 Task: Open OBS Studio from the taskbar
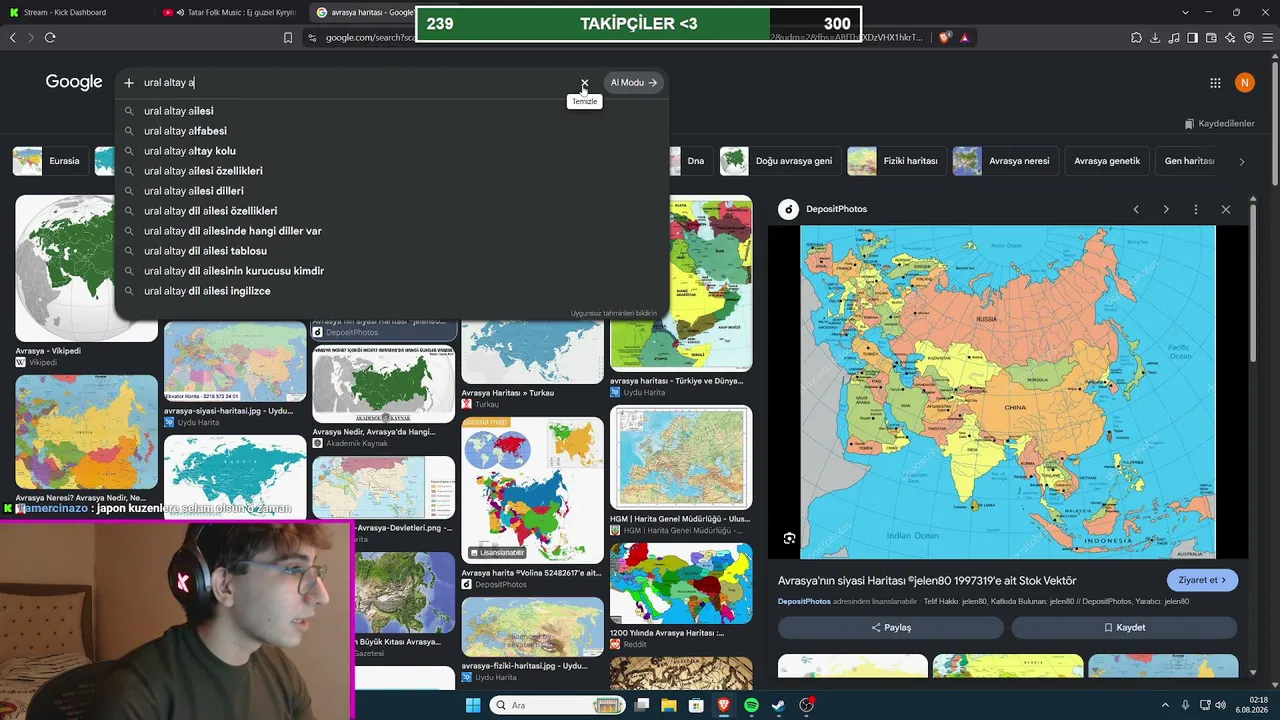806,706
